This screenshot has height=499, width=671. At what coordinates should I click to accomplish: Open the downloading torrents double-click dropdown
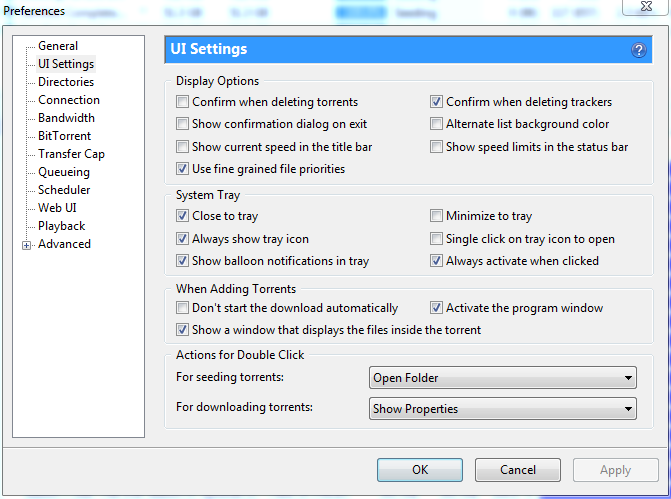502,409
